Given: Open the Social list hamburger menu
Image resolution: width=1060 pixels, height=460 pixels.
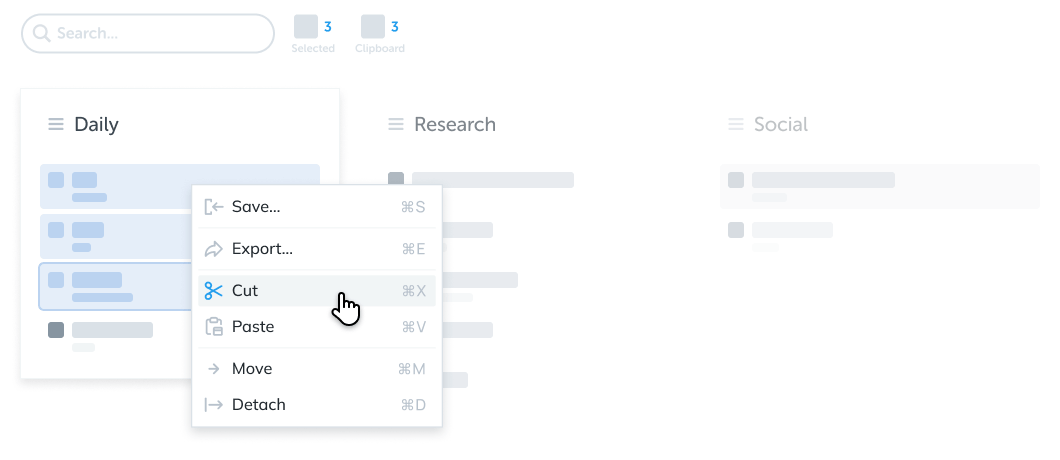Looking at the screenshot, I should coord(736,125).
